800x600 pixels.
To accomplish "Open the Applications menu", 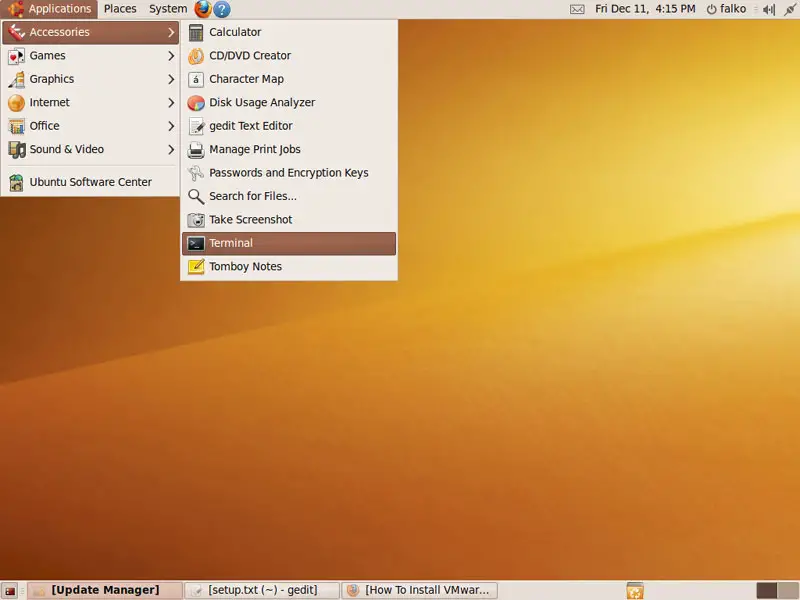I will click(49, 9).
